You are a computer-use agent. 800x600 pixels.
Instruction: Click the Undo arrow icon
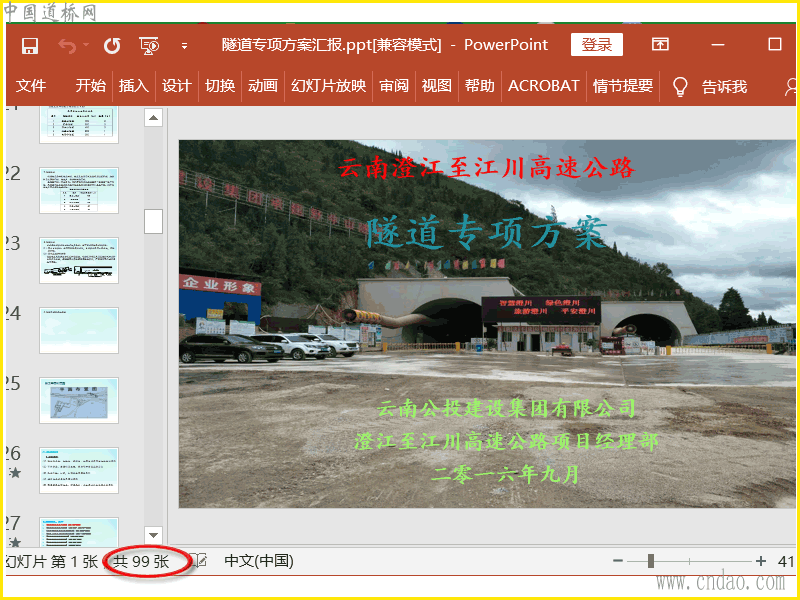(x=67, y=46)
